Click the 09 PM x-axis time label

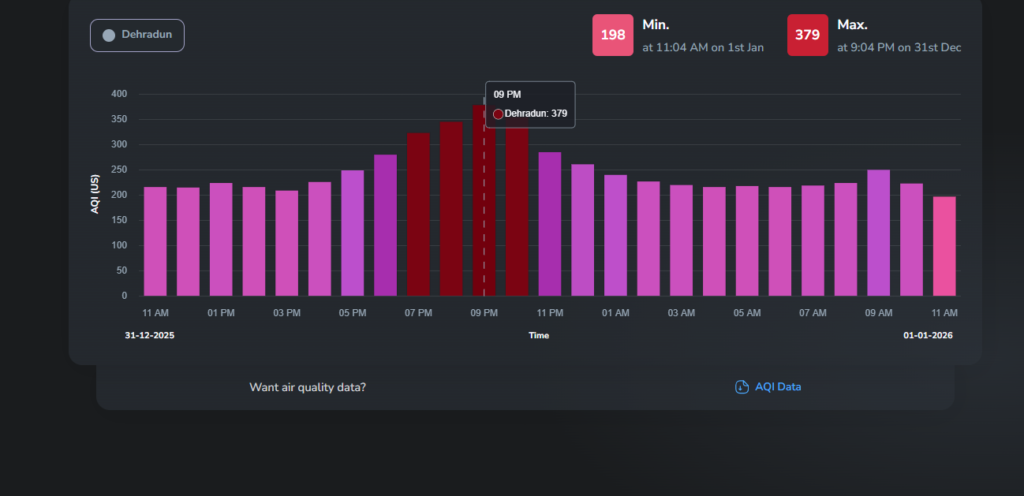(x=484, y=313)
